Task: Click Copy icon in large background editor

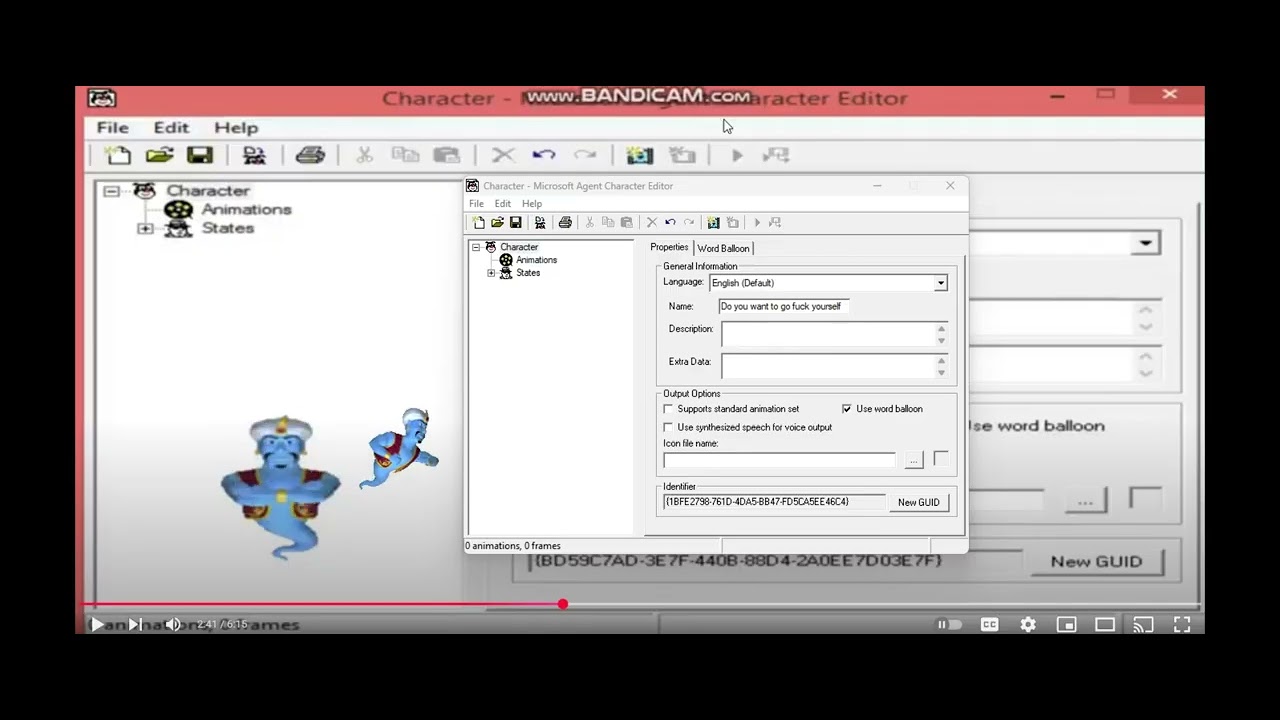Action: pyautogui.click(x=405, y=155)
